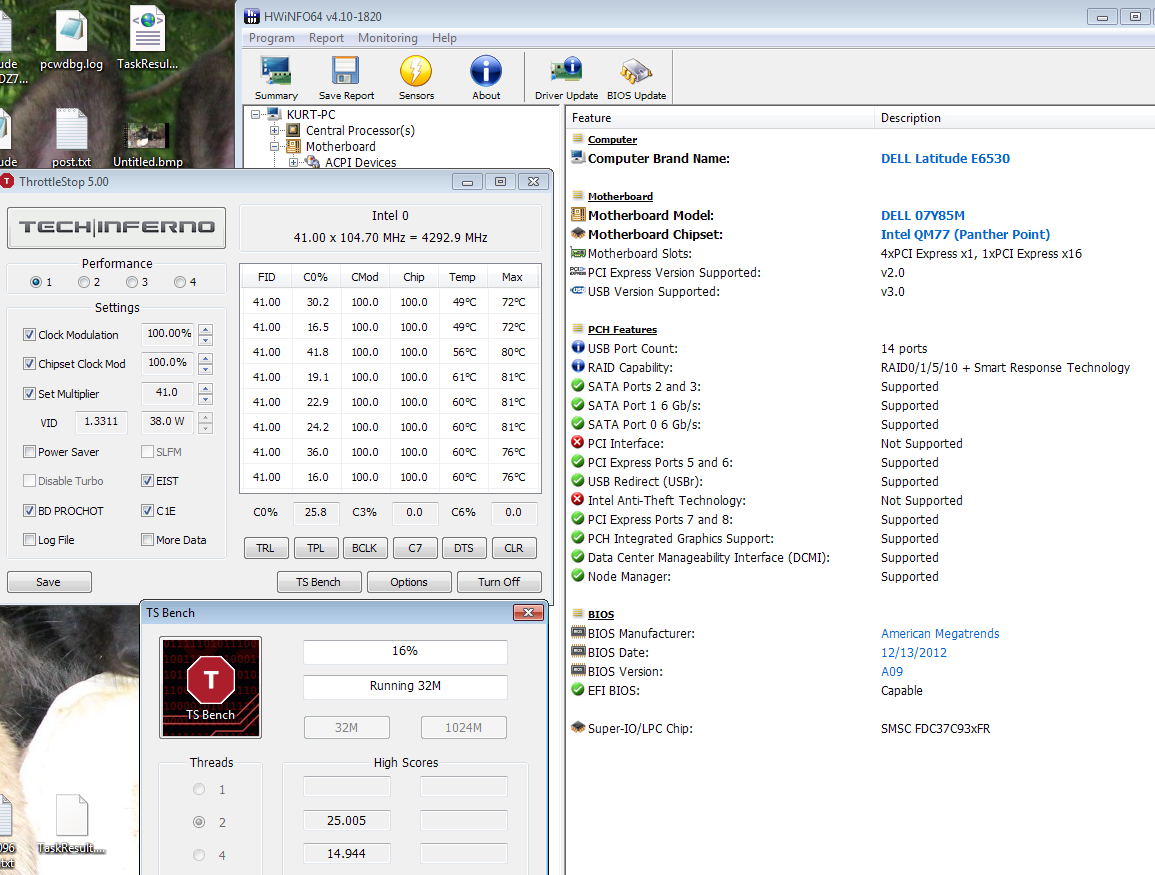Click the About info icon
The width and height of the screenshot is (1155, 875).
coord(486,77)
